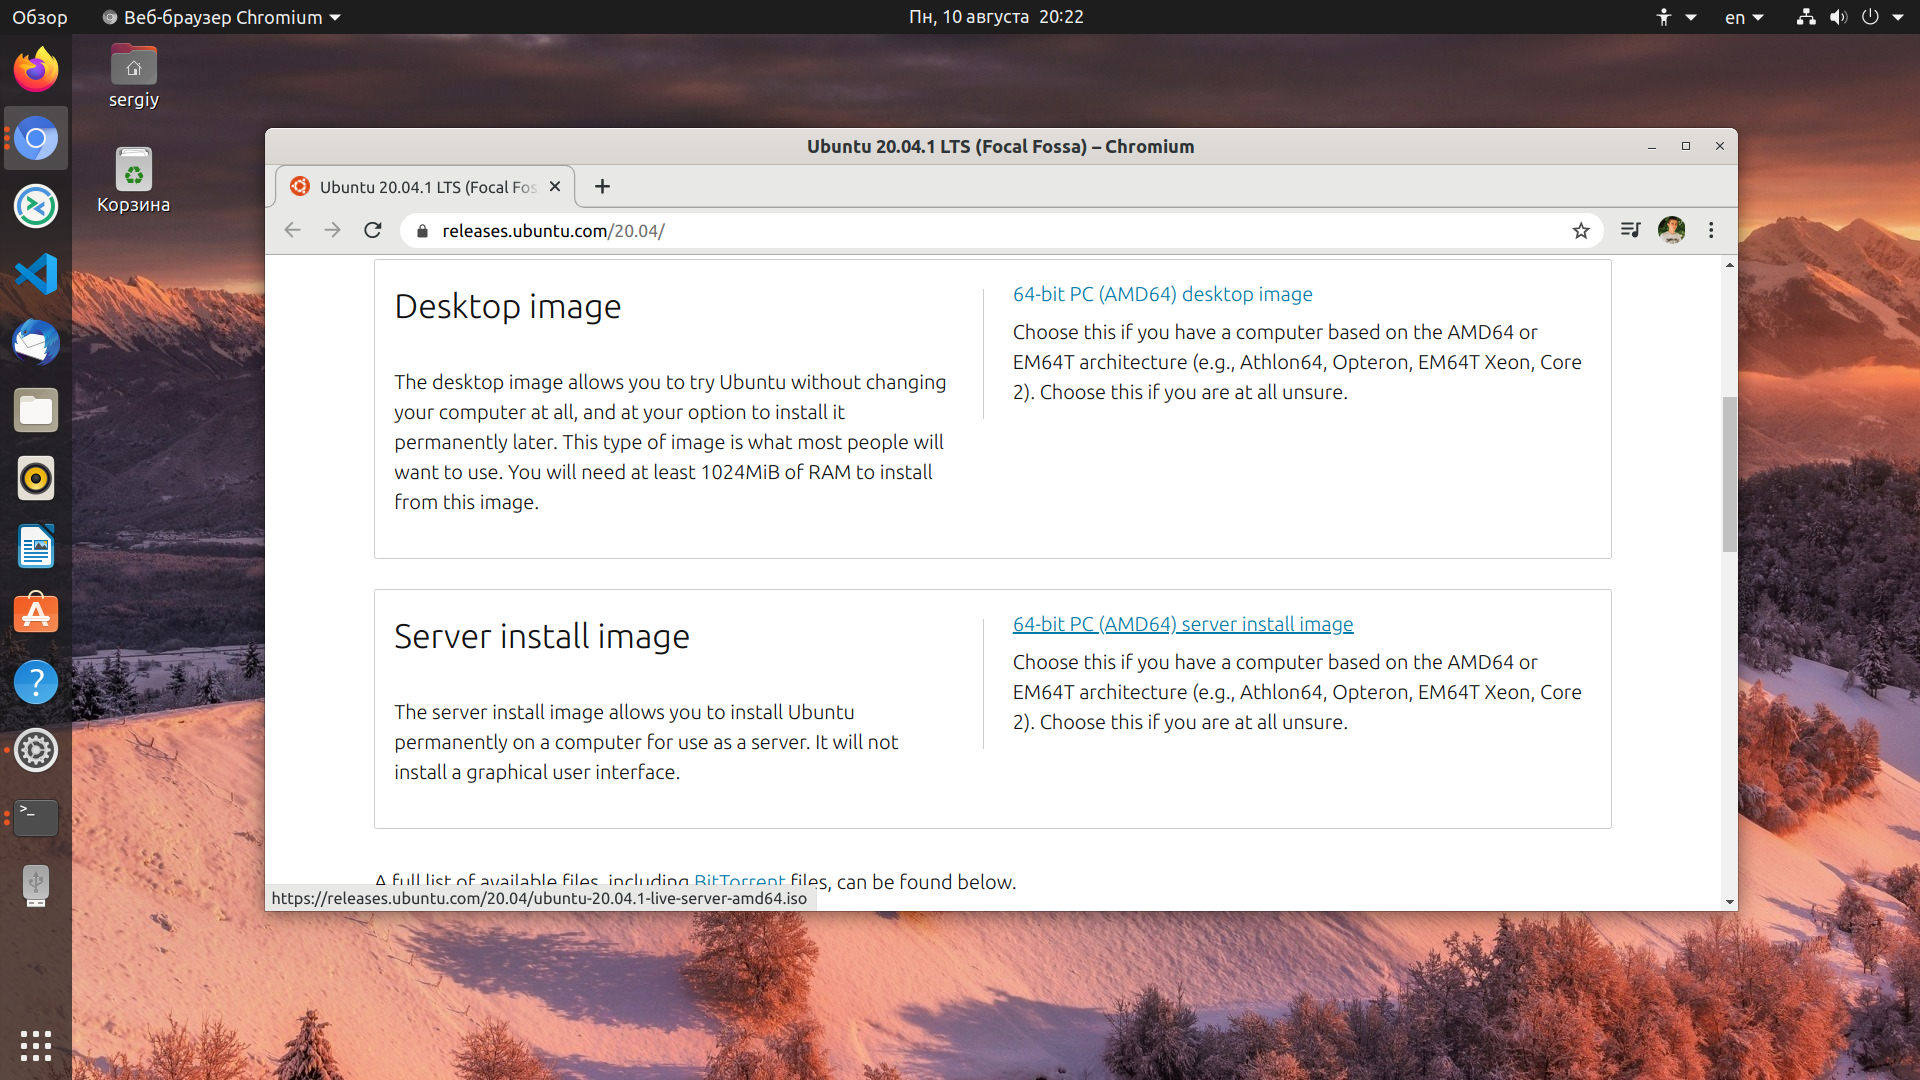Reload the page with the refresh icon
The image size is (1920, 1080).
[373, 230]
